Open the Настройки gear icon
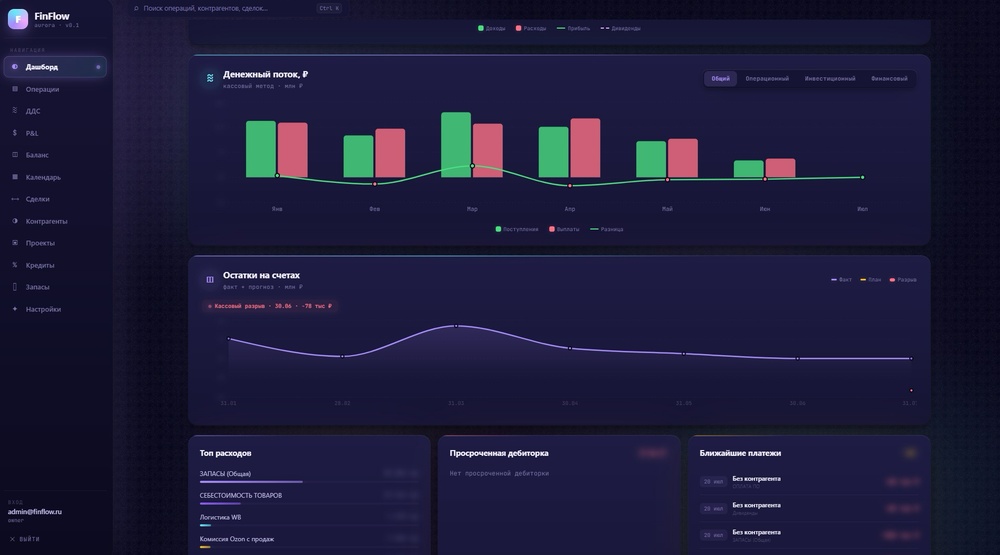Screen dimensions: 1000x555 coord(15,309)
